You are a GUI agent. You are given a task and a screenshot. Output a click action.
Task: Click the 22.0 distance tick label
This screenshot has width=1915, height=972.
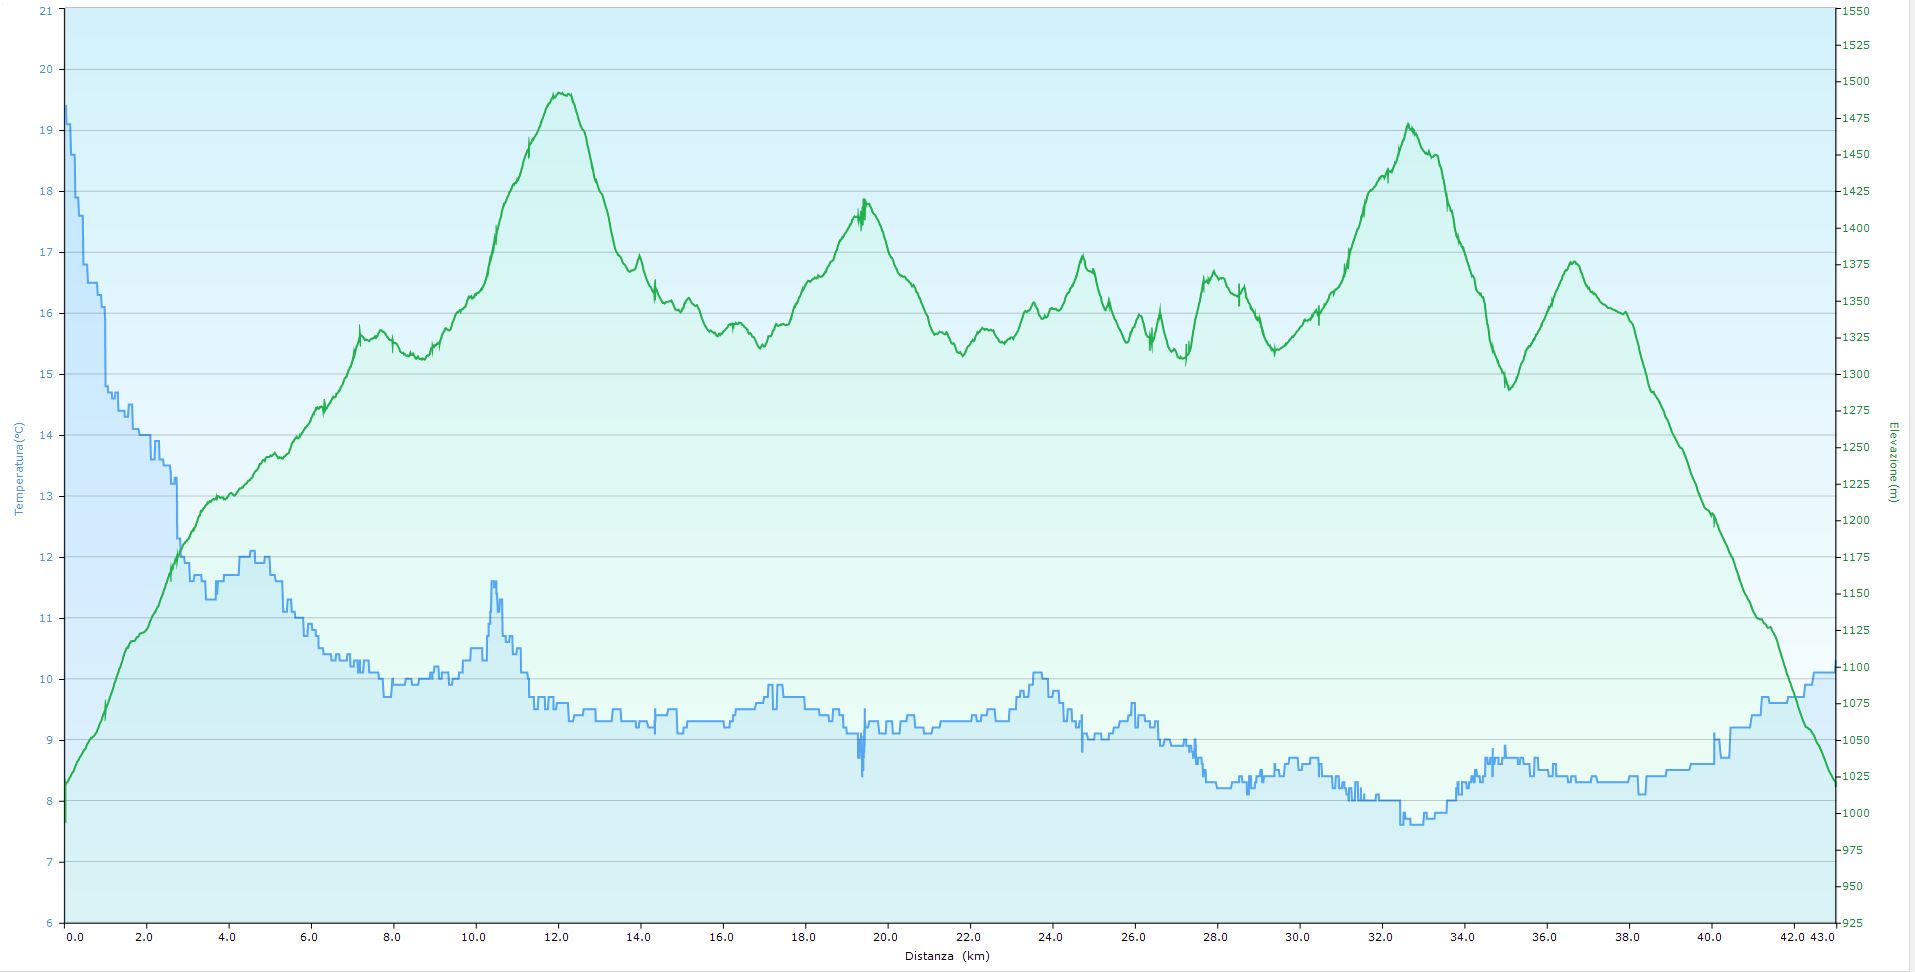click(968, 937)
